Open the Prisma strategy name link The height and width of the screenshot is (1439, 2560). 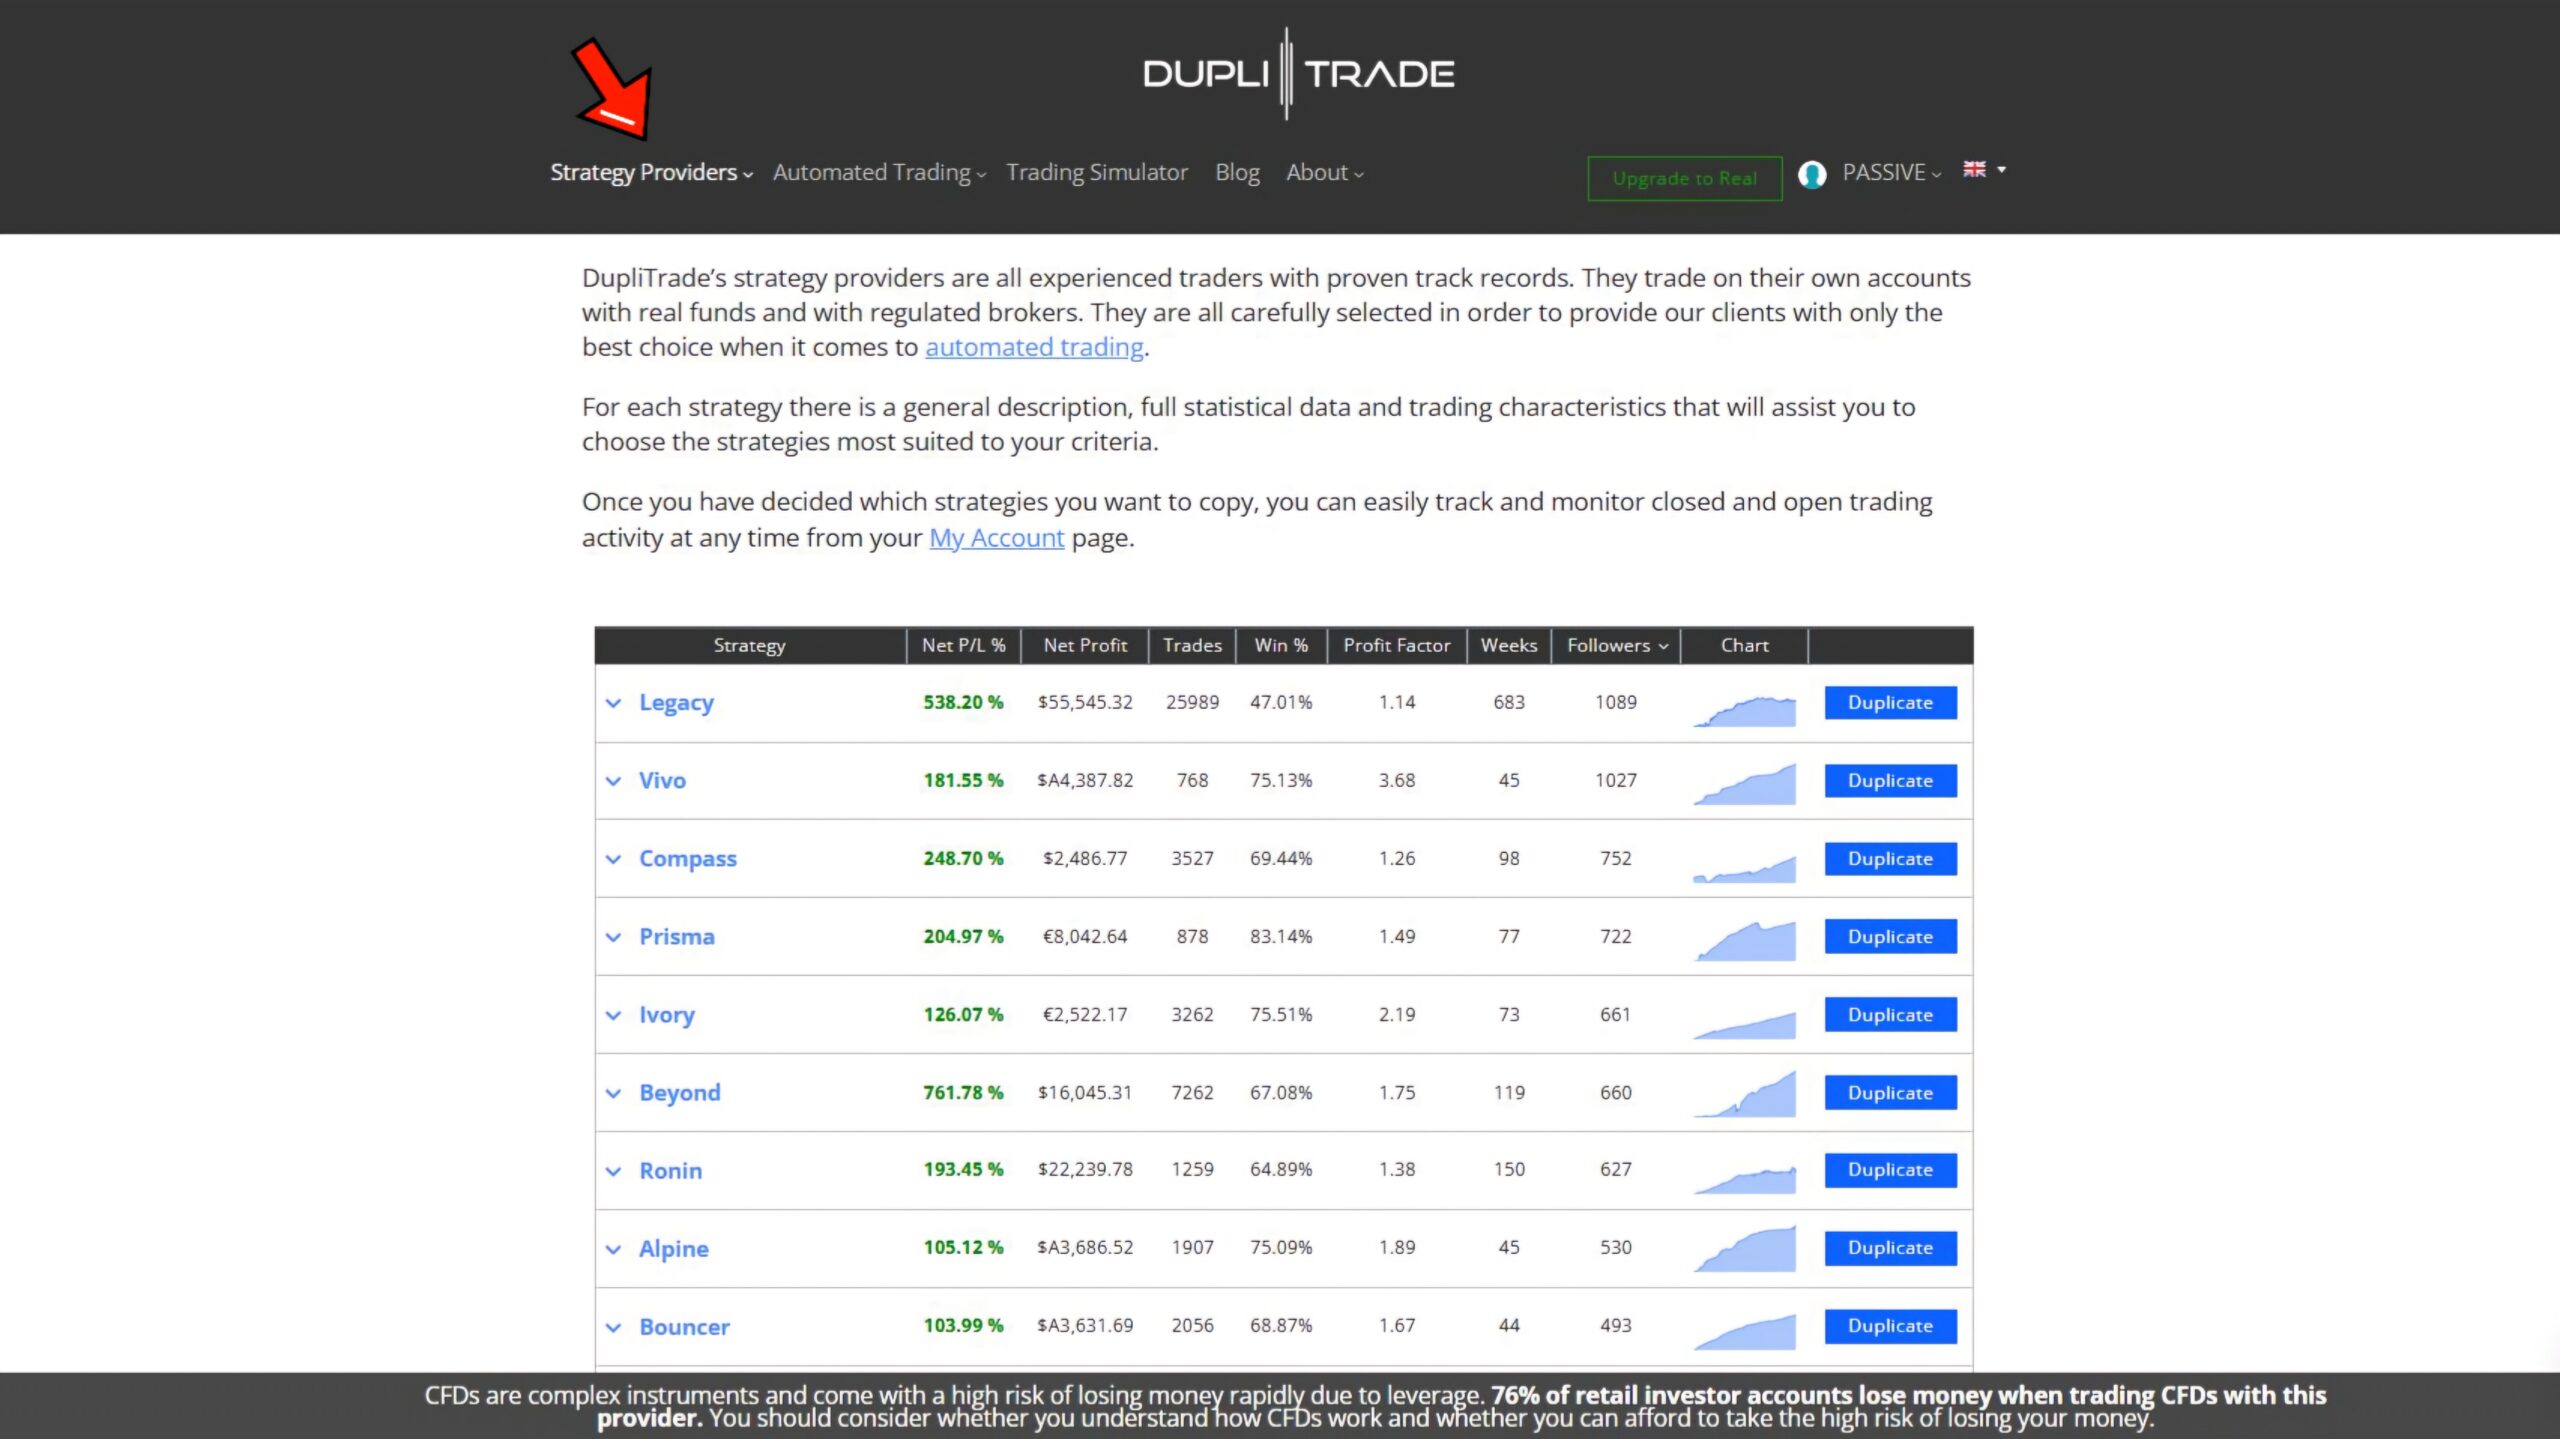click(x=677, y=937)
